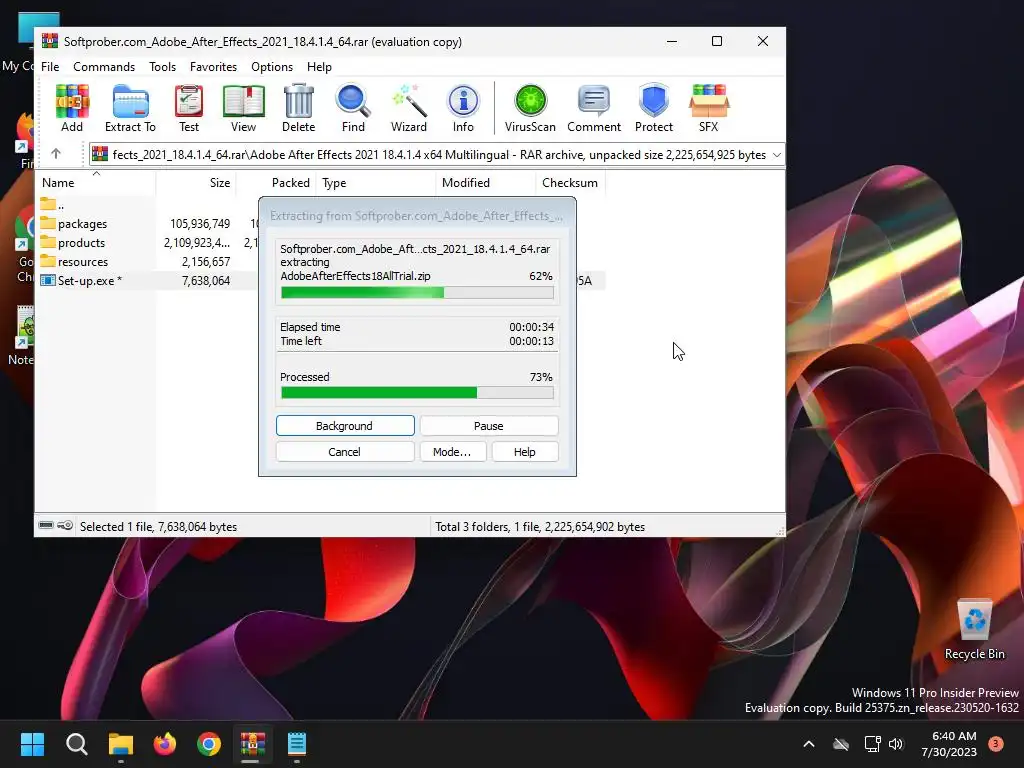This screenshot has width=1024, height=768.
Task: Click the WinRAR taskbar icon
Action: tap(253, 744)
